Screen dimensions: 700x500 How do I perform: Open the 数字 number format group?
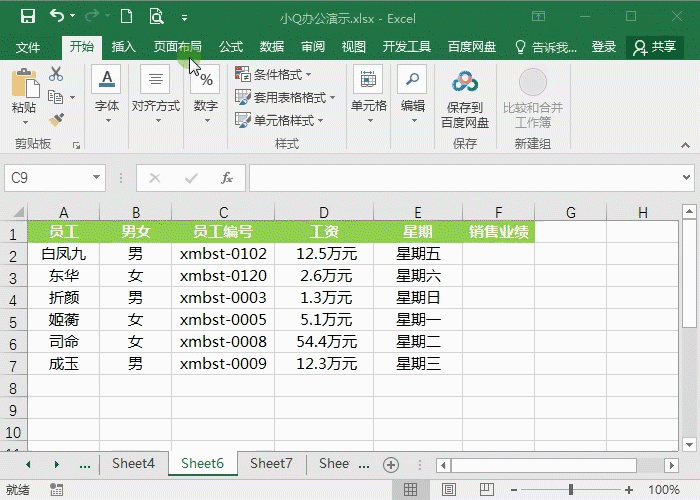205,95
